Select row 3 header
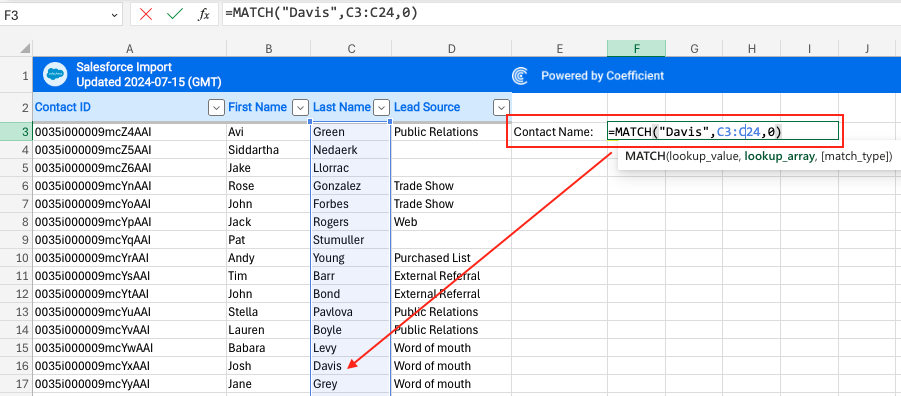The height and width of the screenshot is (396, 901). click(16, 132)
